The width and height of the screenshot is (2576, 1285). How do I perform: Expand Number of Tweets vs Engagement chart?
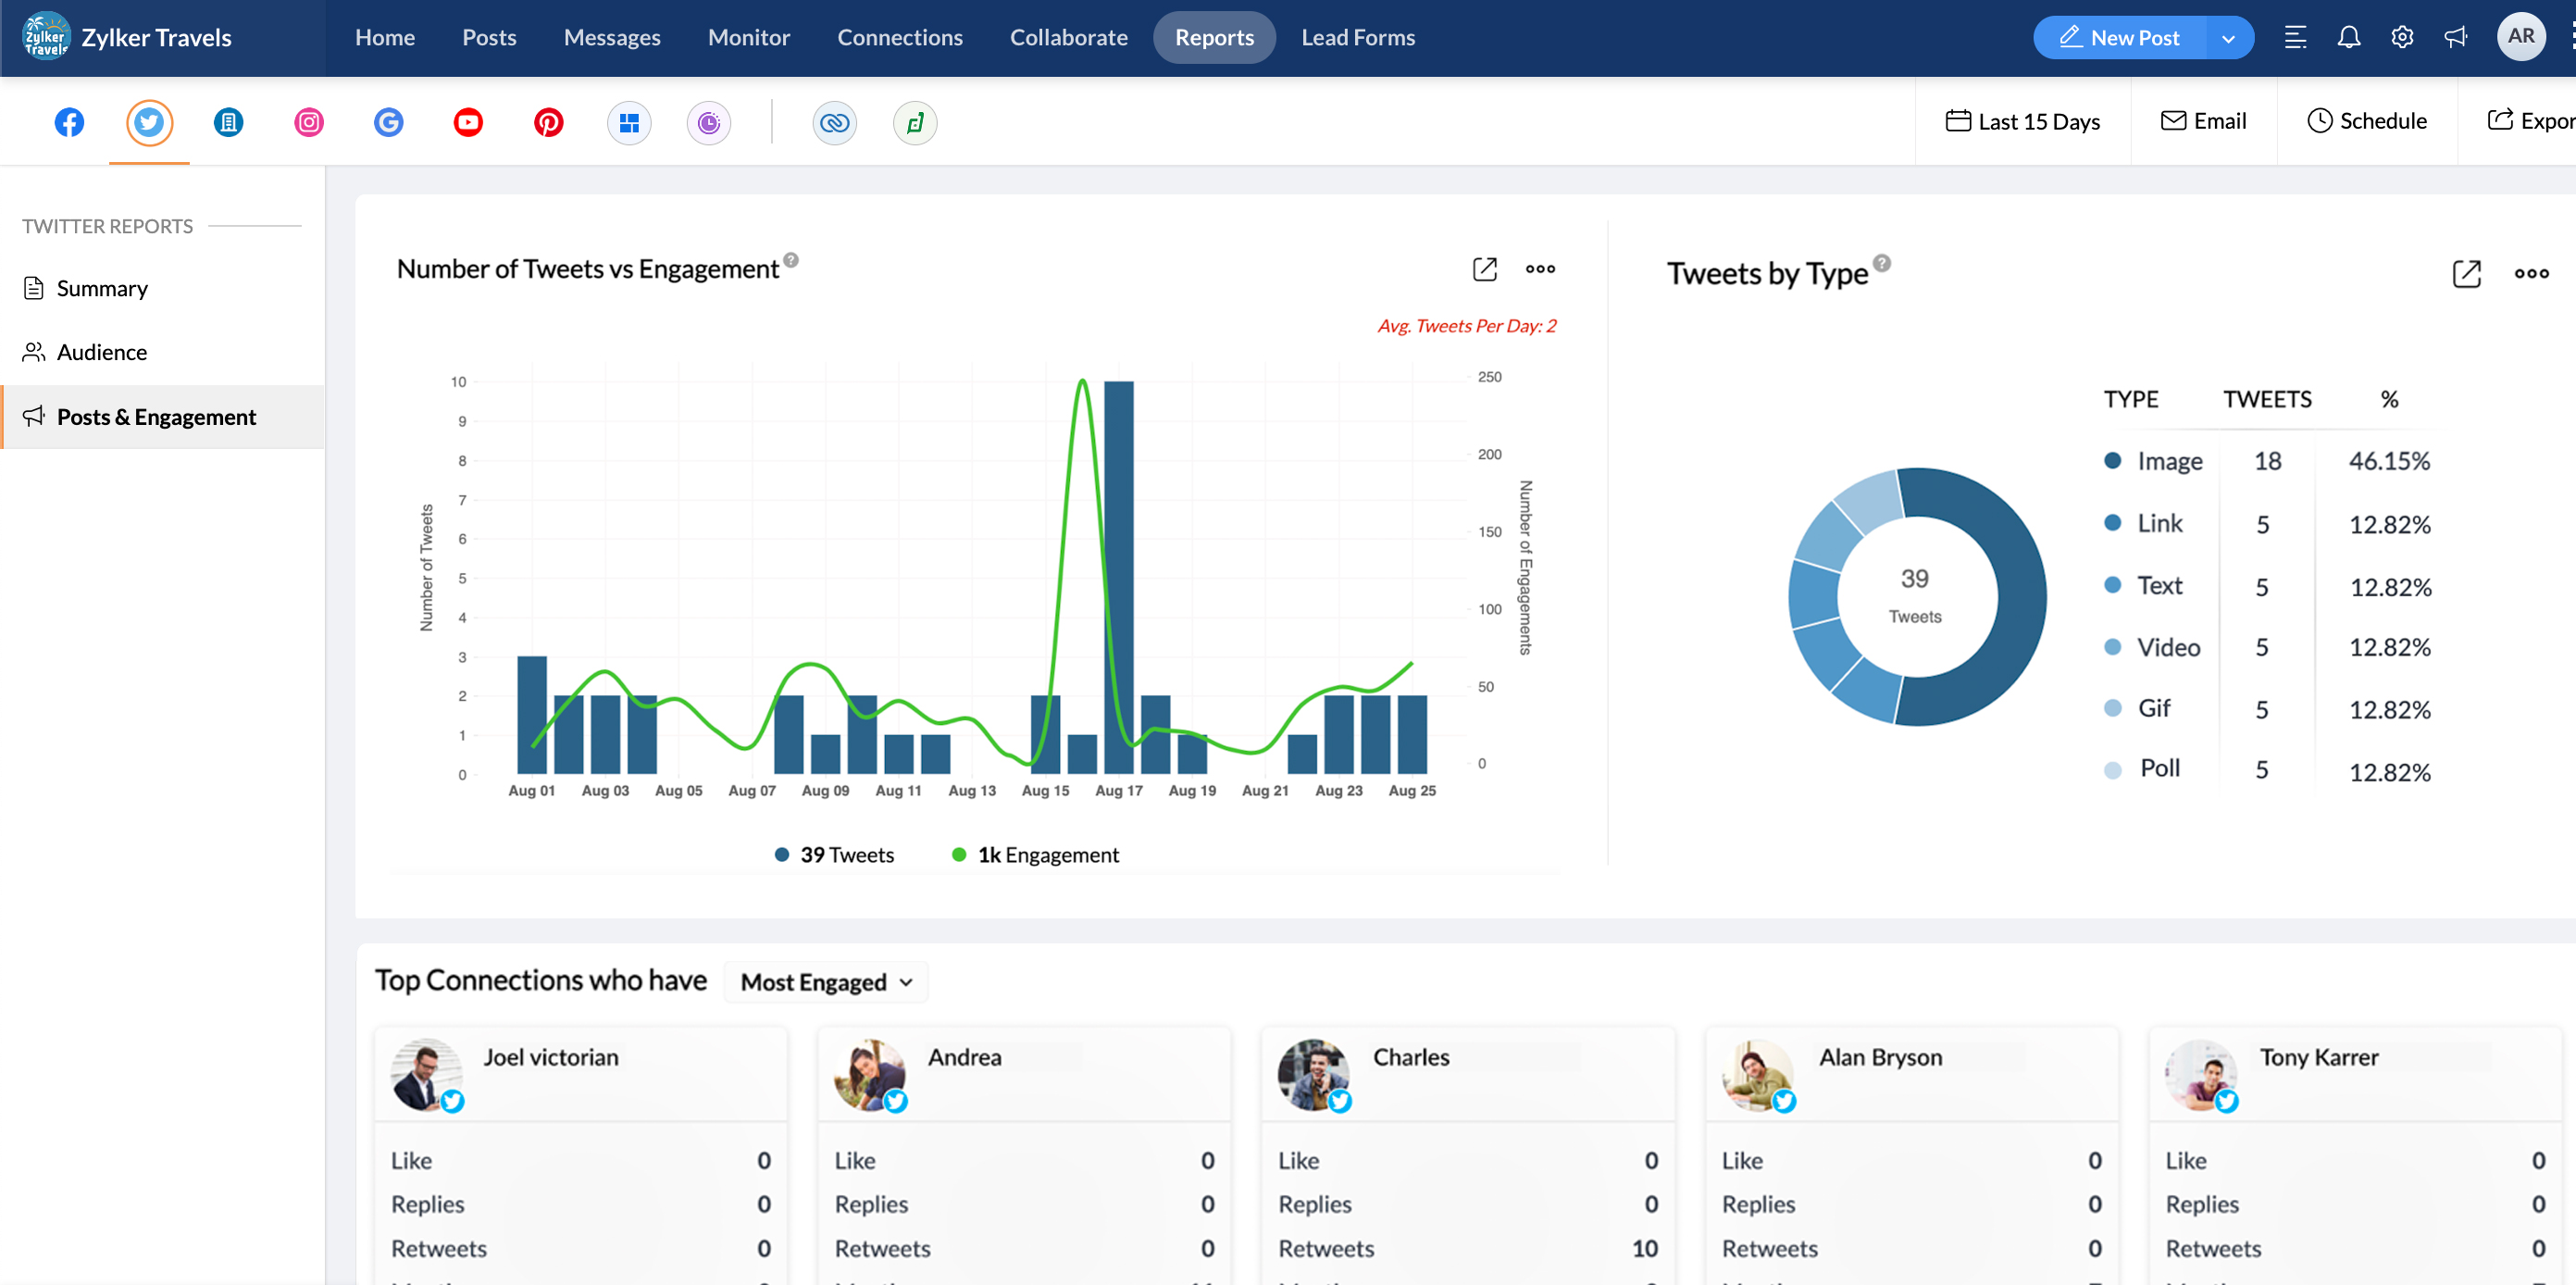[1484, 268]
